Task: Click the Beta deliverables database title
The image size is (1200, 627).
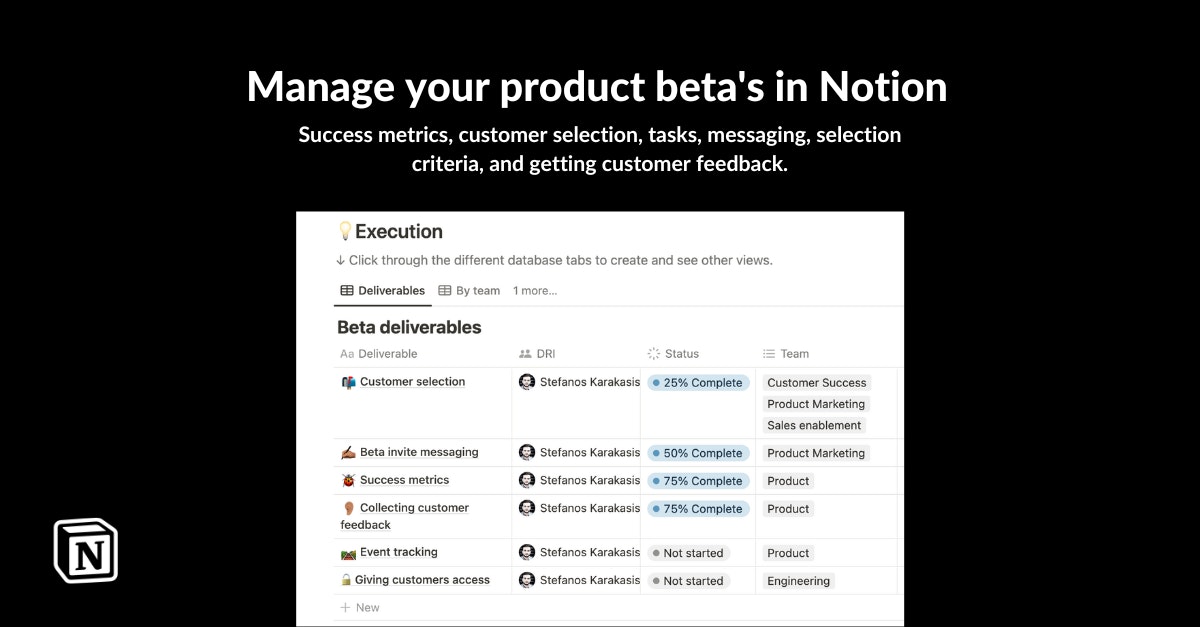Action: click(x=409, y=327)
